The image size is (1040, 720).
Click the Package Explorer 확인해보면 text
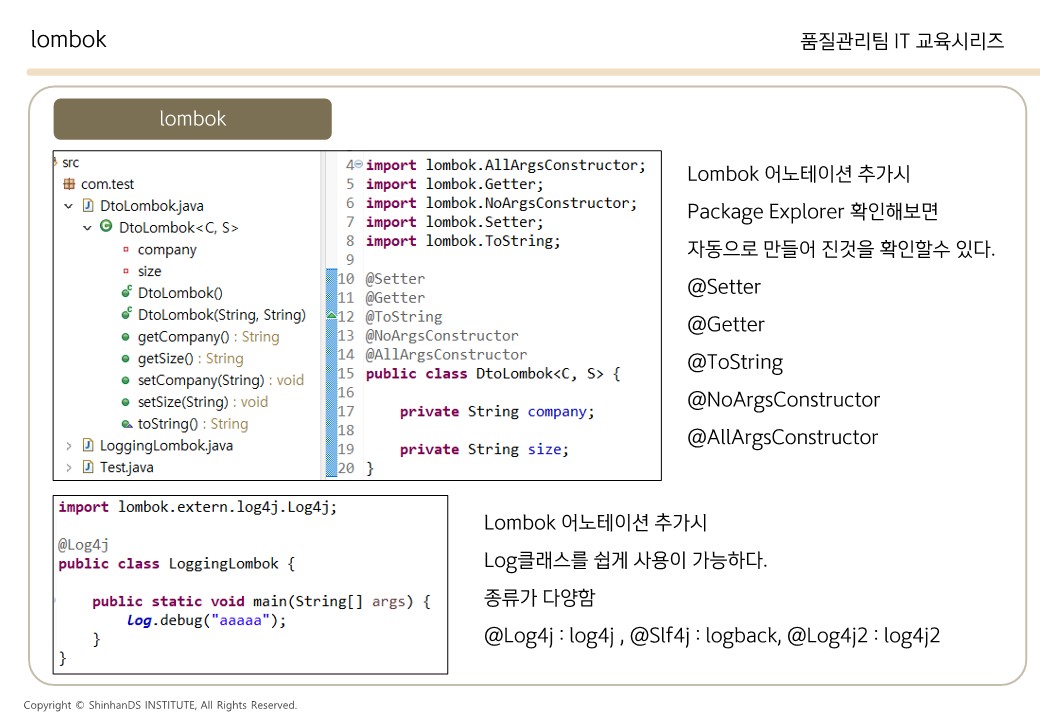[x=812, y=211]
